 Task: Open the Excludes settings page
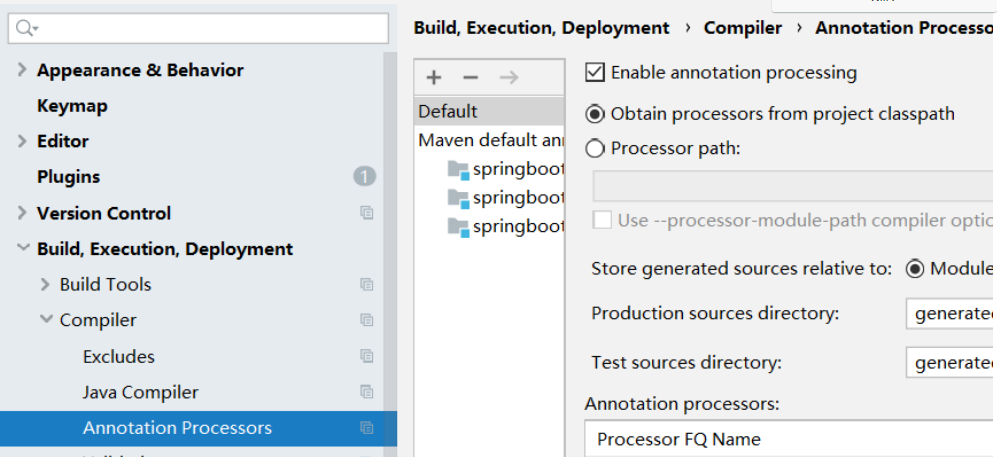119,356
